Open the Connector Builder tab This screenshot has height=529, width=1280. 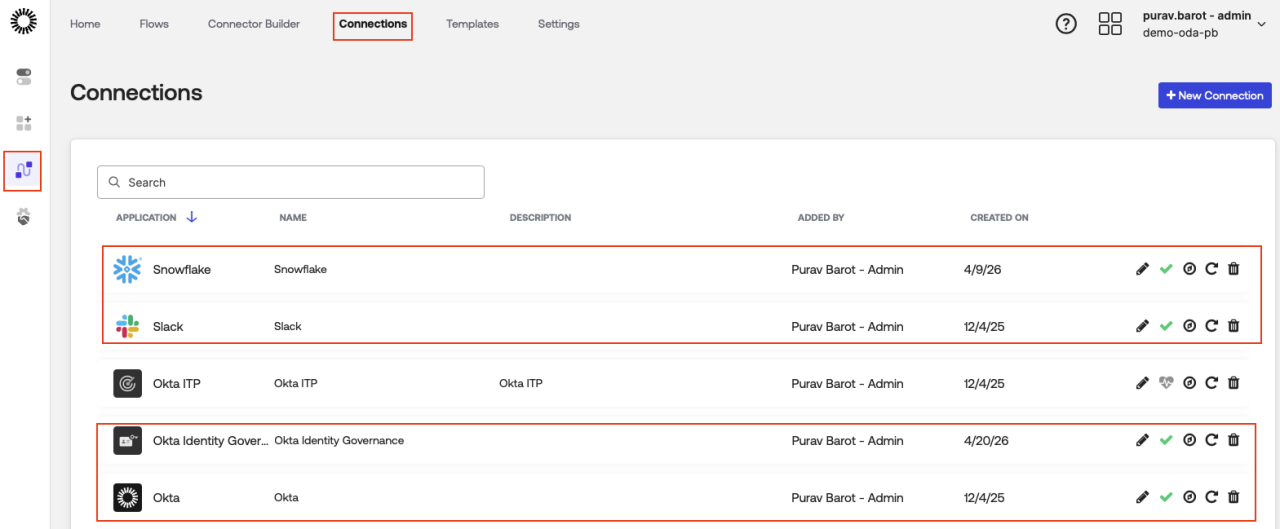point(254,24)
